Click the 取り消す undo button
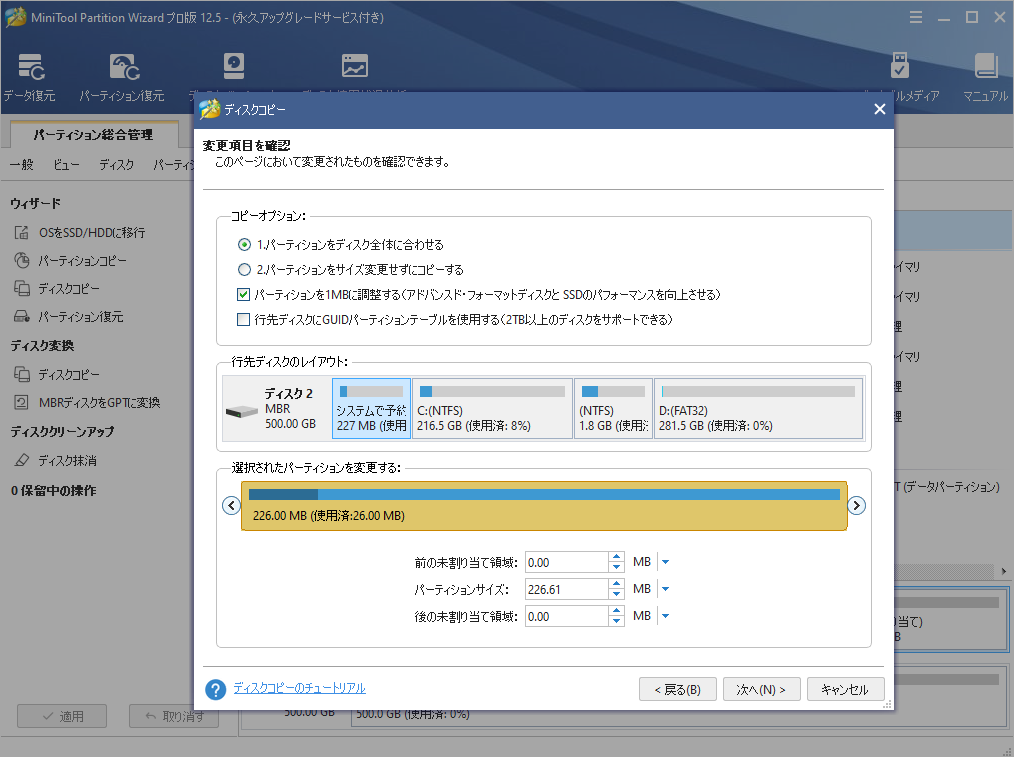The image size is (1014, 757). tap(174, 716)
